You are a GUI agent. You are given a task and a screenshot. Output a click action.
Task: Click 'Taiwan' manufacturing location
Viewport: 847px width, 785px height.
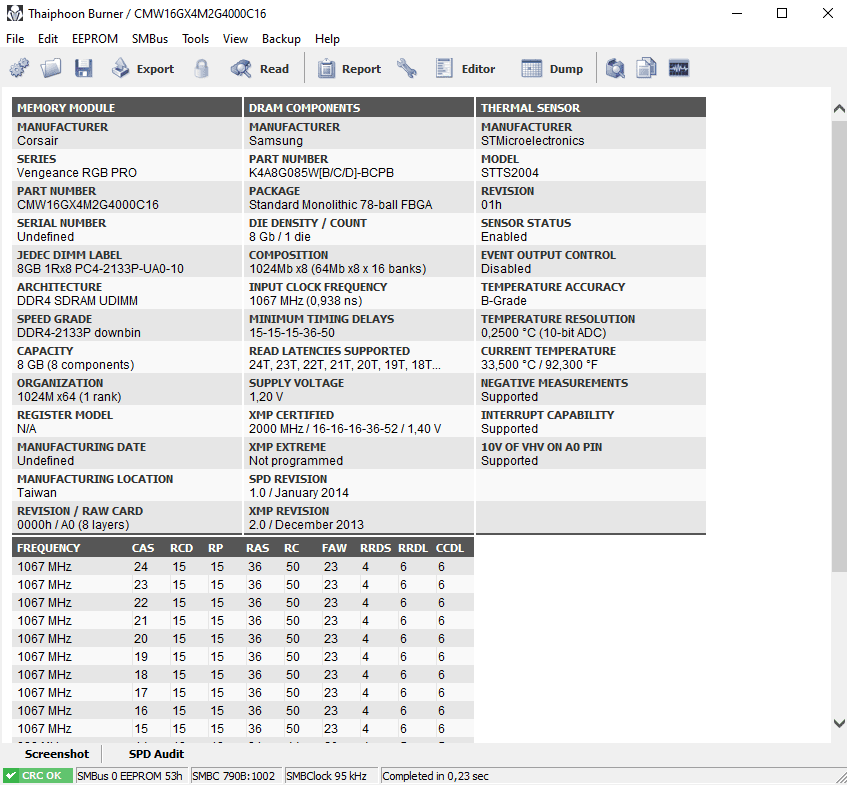[x=37, y=493]
